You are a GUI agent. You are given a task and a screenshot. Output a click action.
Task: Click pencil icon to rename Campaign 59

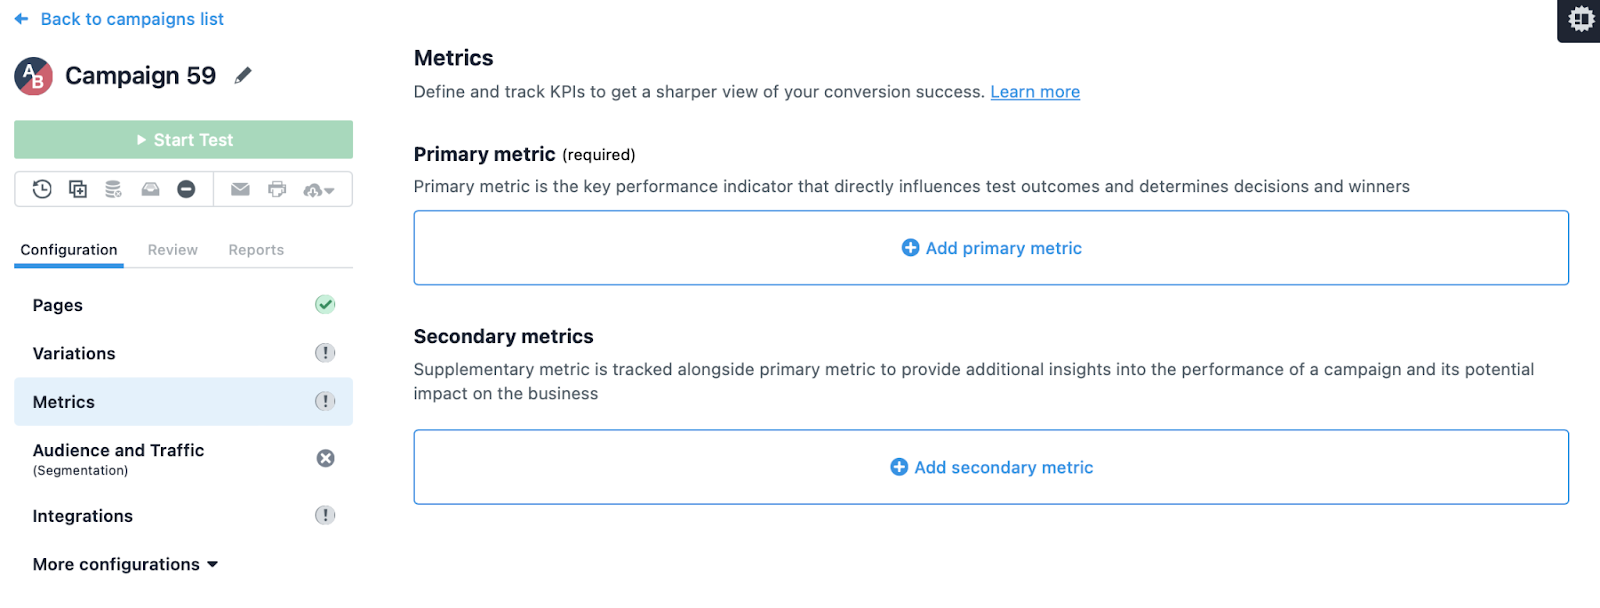(243, 76)
